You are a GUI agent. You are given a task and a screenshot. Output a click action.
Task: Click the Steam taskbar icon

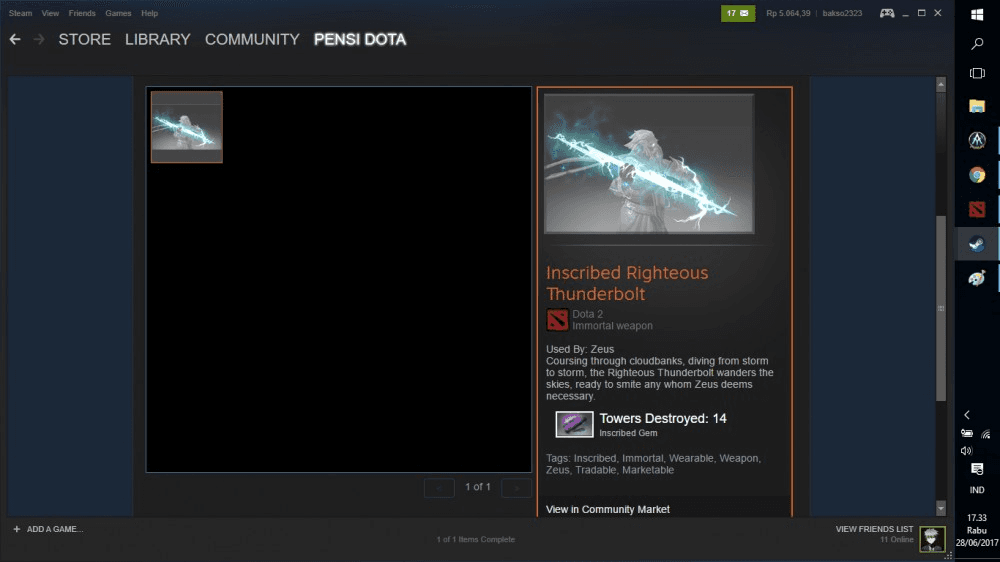(976, 244)
